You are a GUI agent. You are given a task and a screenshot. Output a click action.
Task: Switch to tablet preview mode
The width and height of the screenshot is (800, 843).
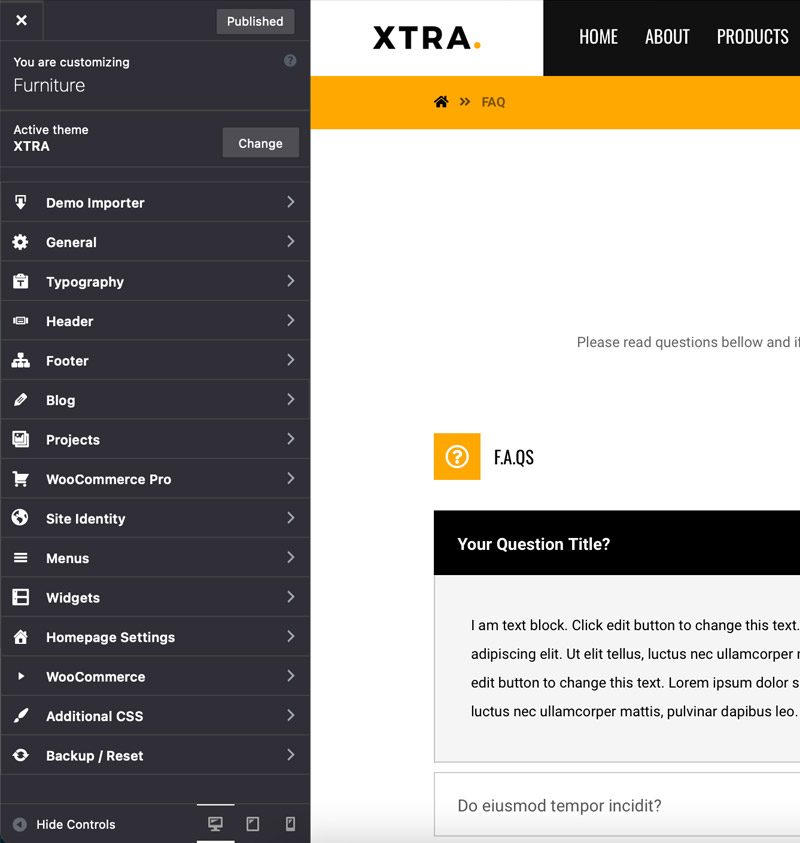pos(253,824)
